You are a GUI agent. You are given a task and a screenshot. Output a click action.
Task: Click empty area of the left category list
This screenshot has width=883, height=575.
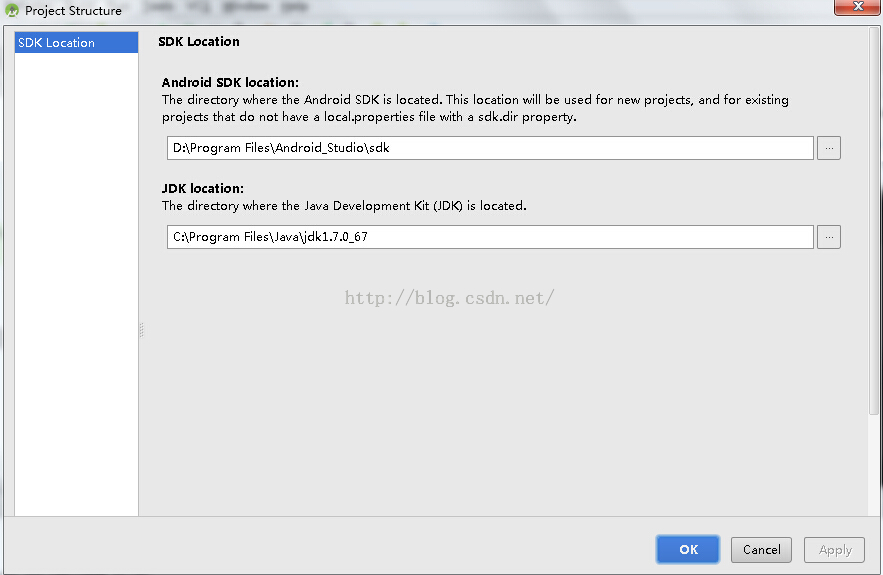click(76, 282)
